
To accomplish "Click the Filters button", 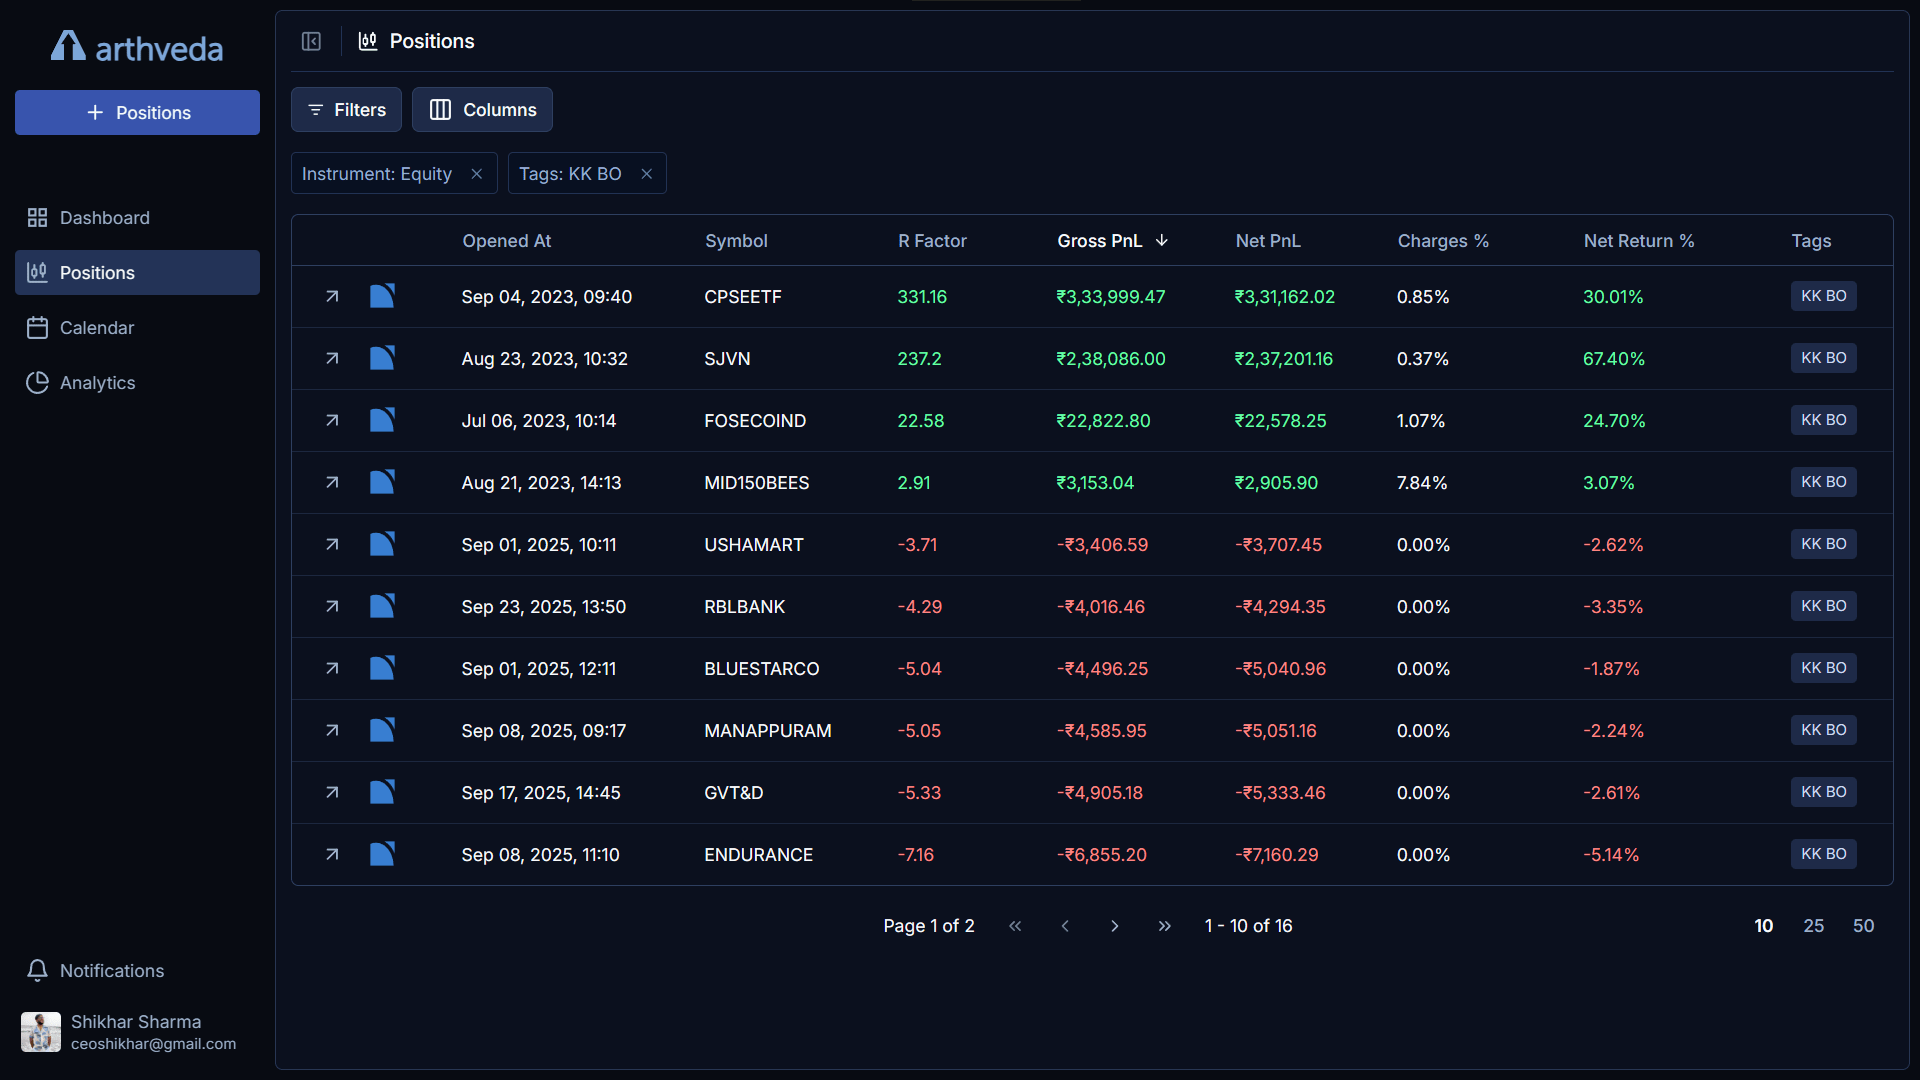I will [345, 109].
